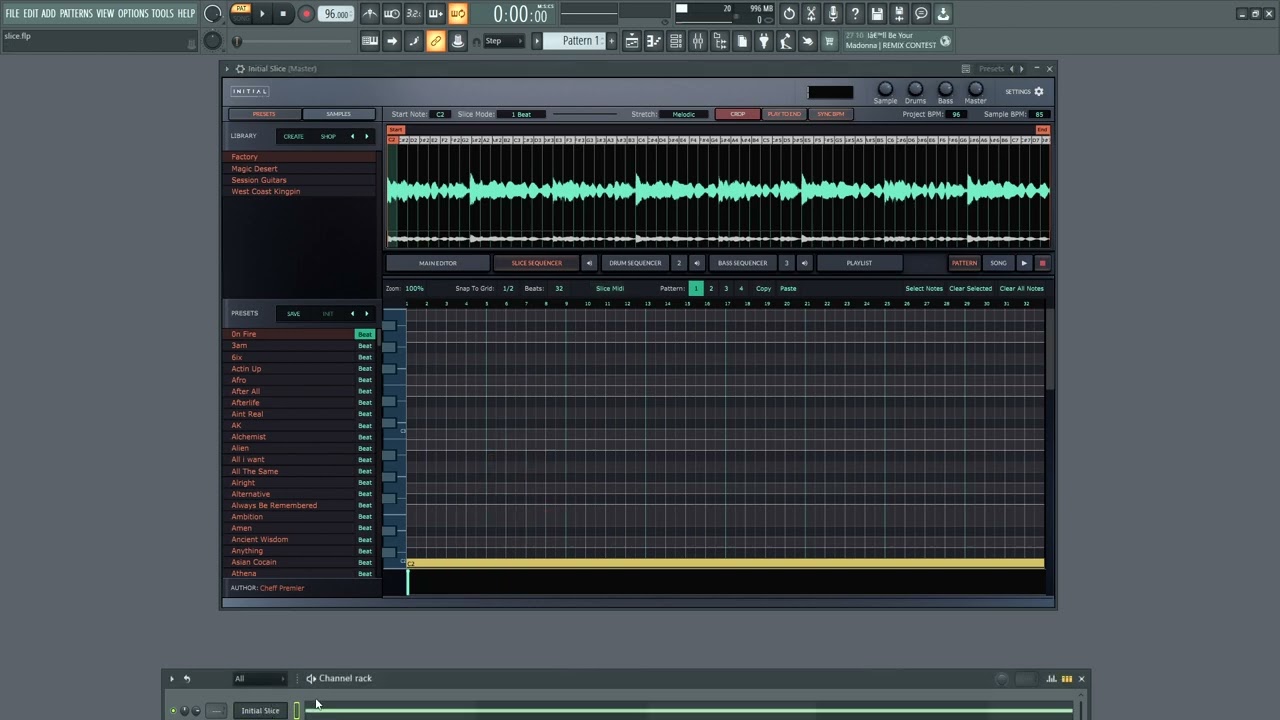Start playback with FL Studio play button
This screenshot has height=720, width=1280.
tap(262, 14)
